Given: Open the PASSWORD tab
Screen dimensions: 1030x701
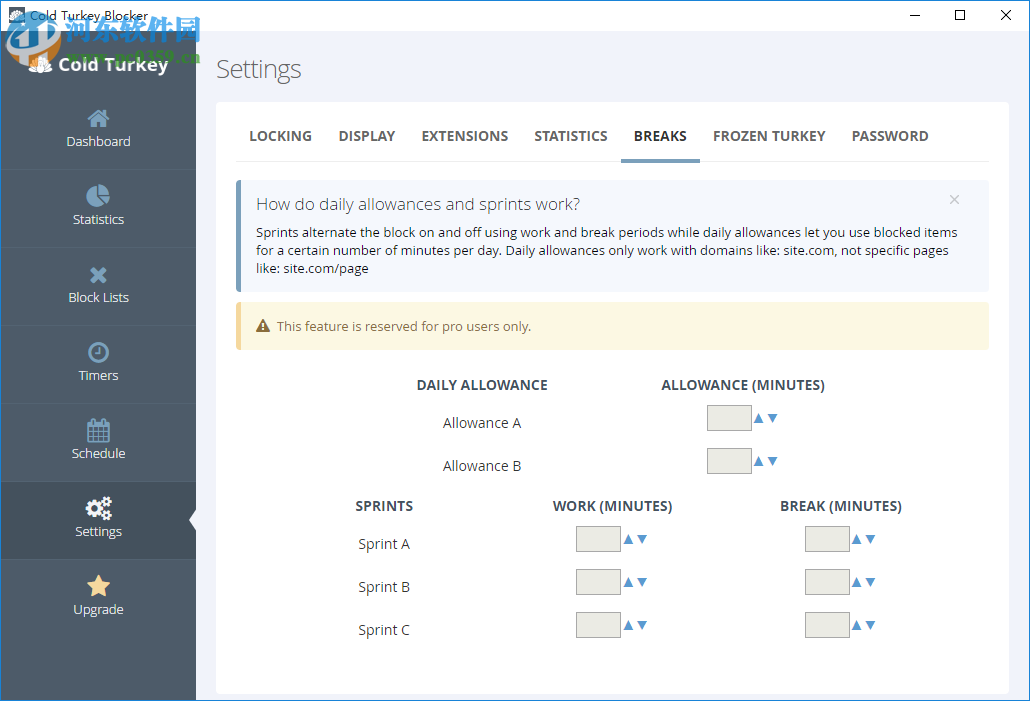Looking at the screenshot, I should tap(889, 136).
